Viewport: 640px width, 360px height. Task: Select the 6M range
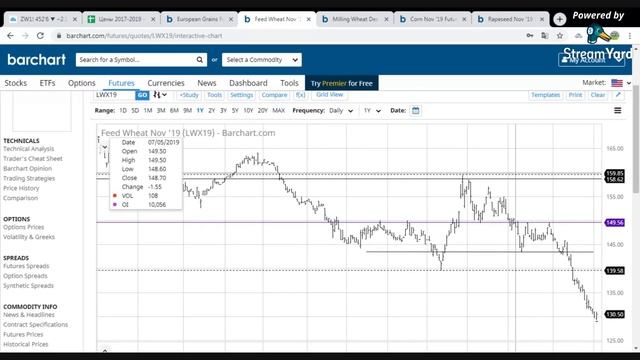(174, 111)
